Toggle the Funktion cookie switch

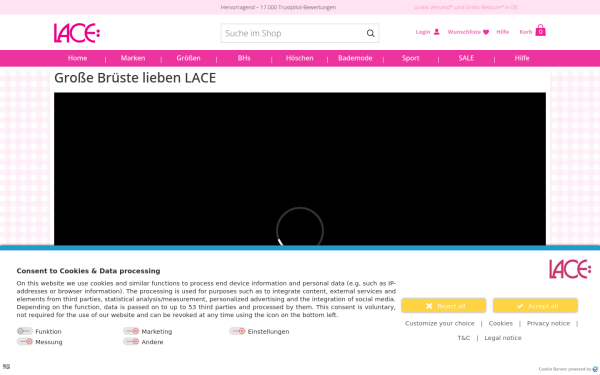tap(25, 331)
